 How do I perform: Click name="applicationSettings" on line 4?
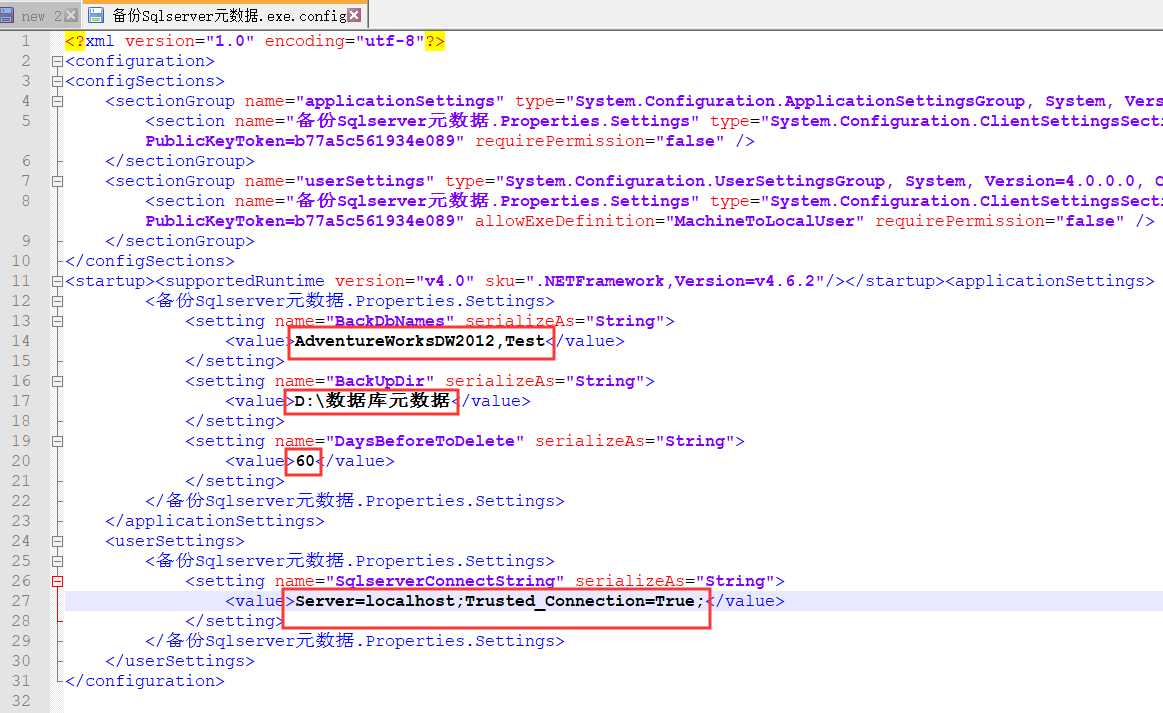[x=375, y=101]
